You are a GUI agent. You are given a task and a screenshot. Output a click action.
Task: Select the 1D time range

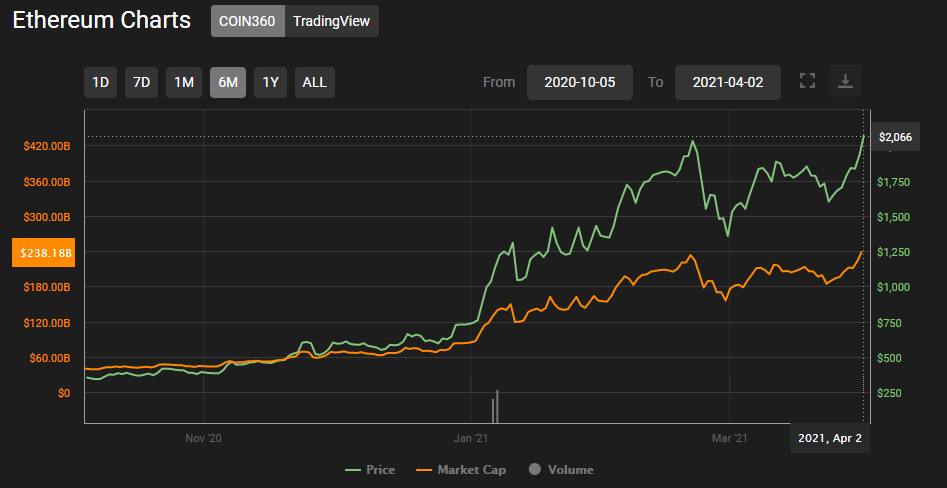coord(100,82)
